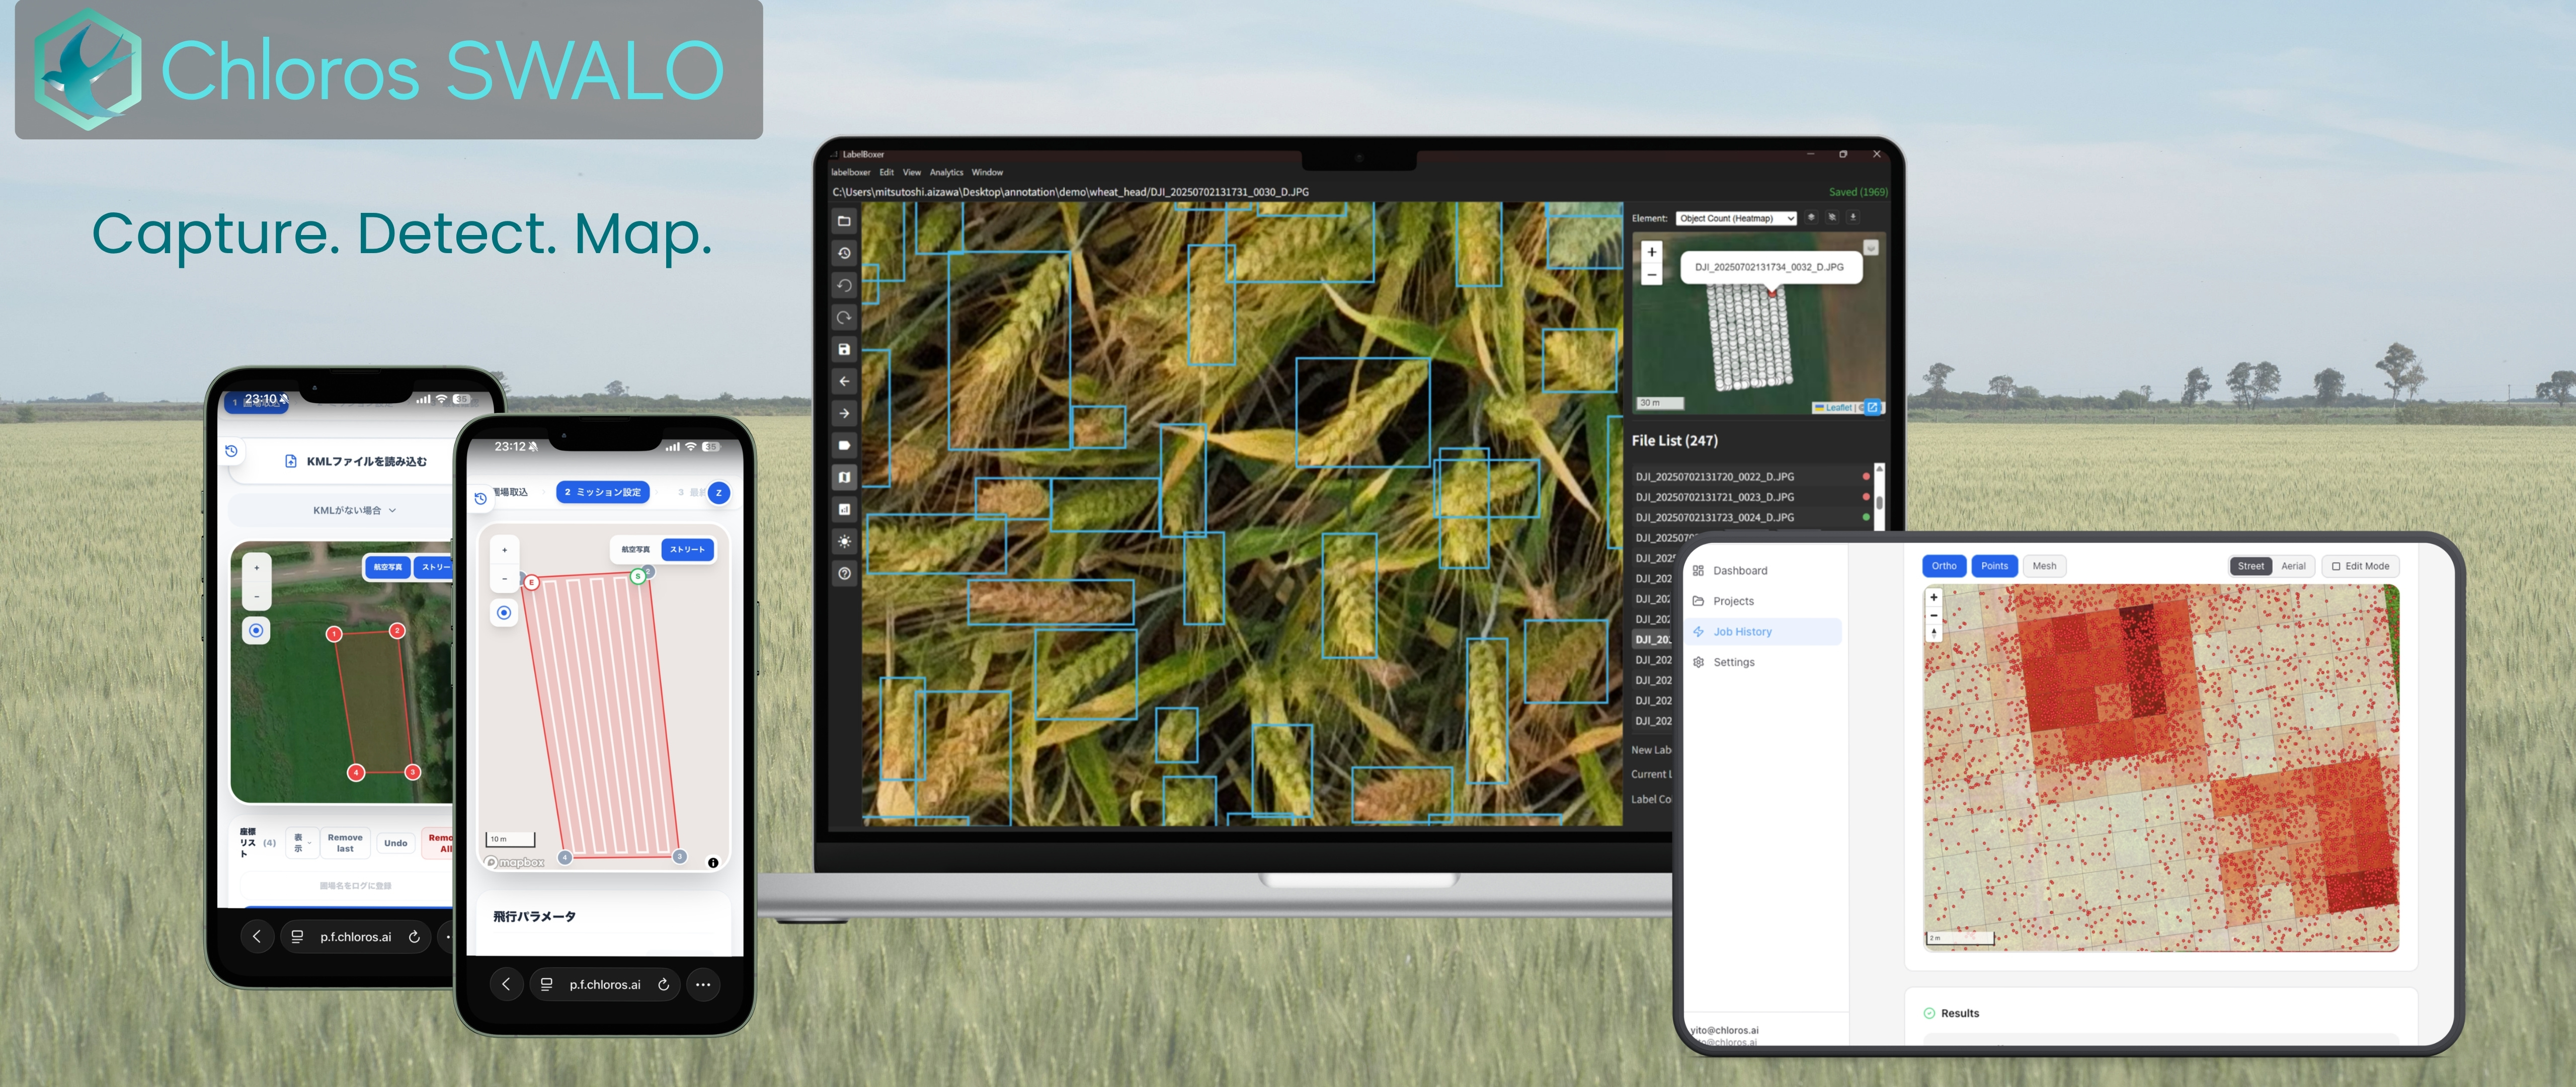Tap Mapbox info icon on right phone map

(713, 862)
